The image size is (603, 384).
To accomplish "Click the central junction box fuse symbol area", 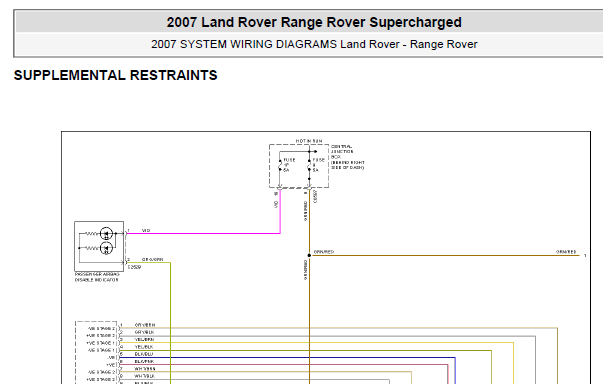I will (x=299, y=166).
